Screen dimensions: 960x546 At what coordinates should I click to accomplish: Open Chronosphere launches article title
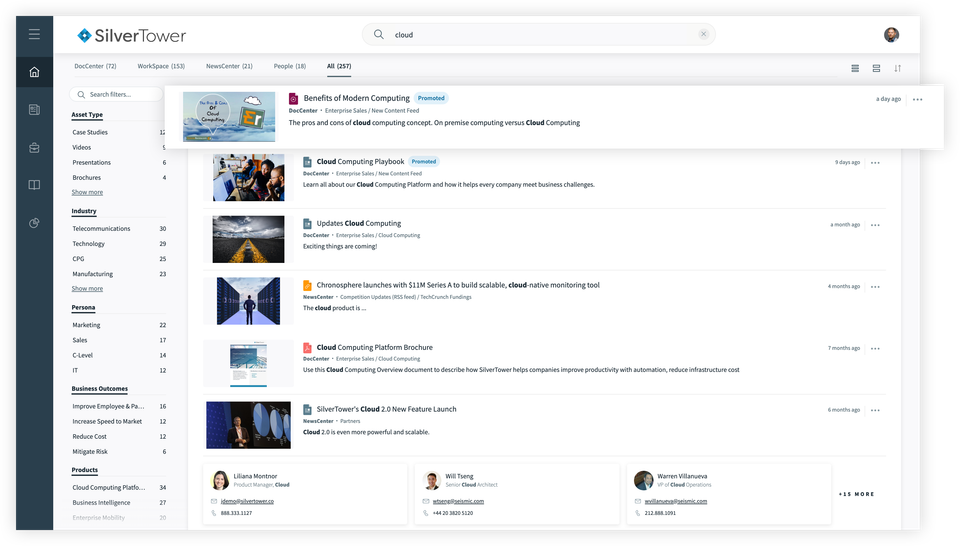(x=458, y=285)
